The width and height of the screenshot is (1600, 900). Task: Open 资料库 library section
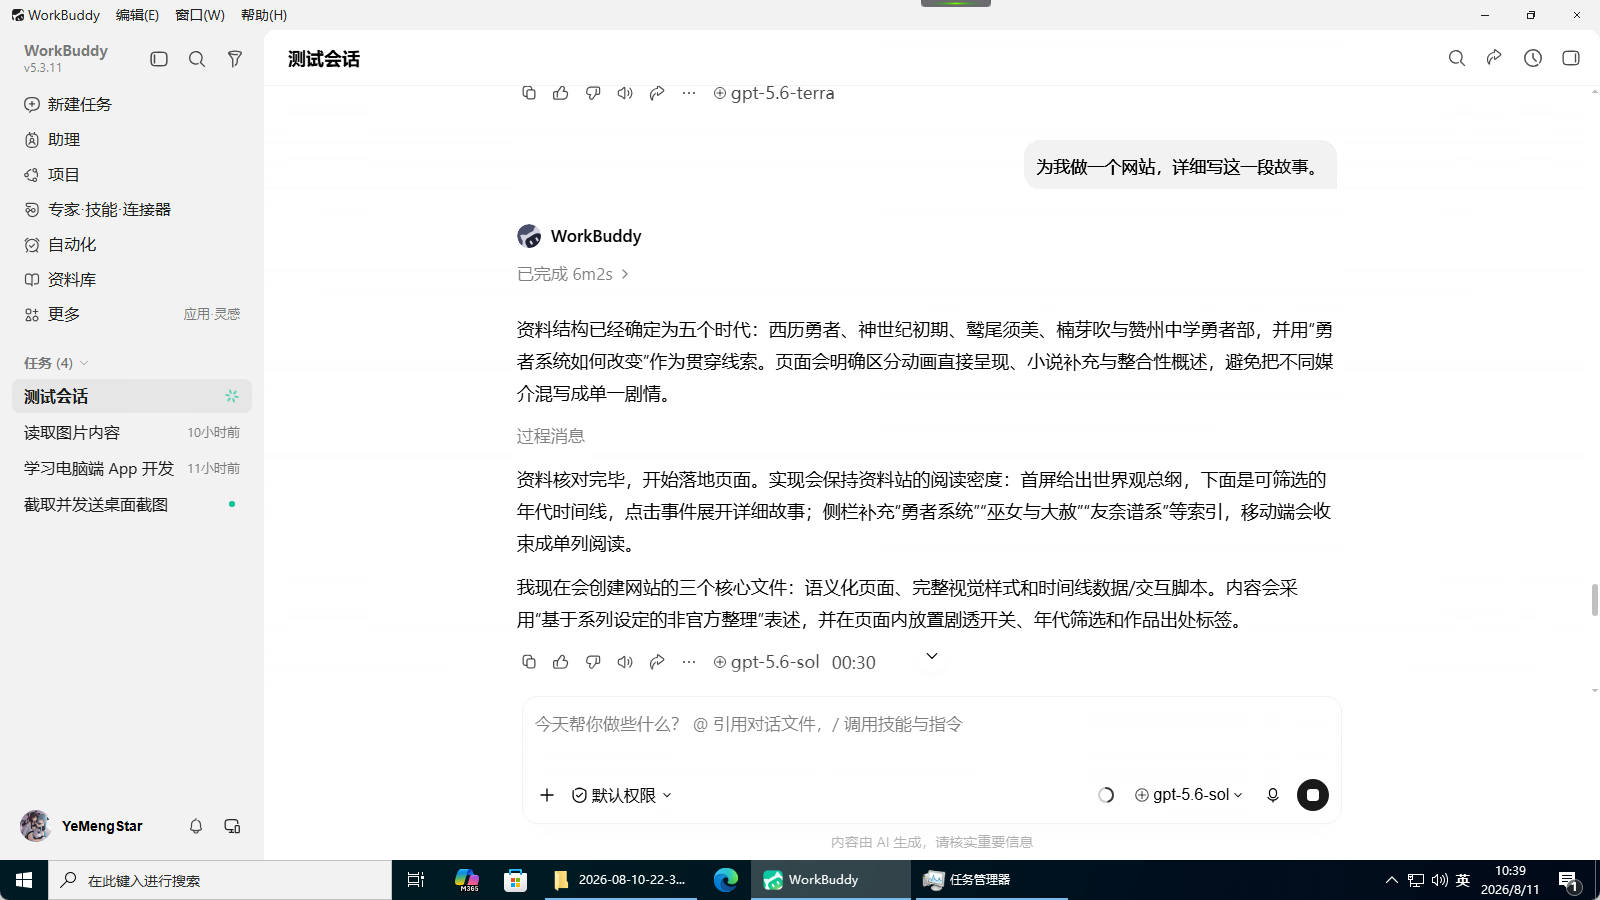(60, 280)
